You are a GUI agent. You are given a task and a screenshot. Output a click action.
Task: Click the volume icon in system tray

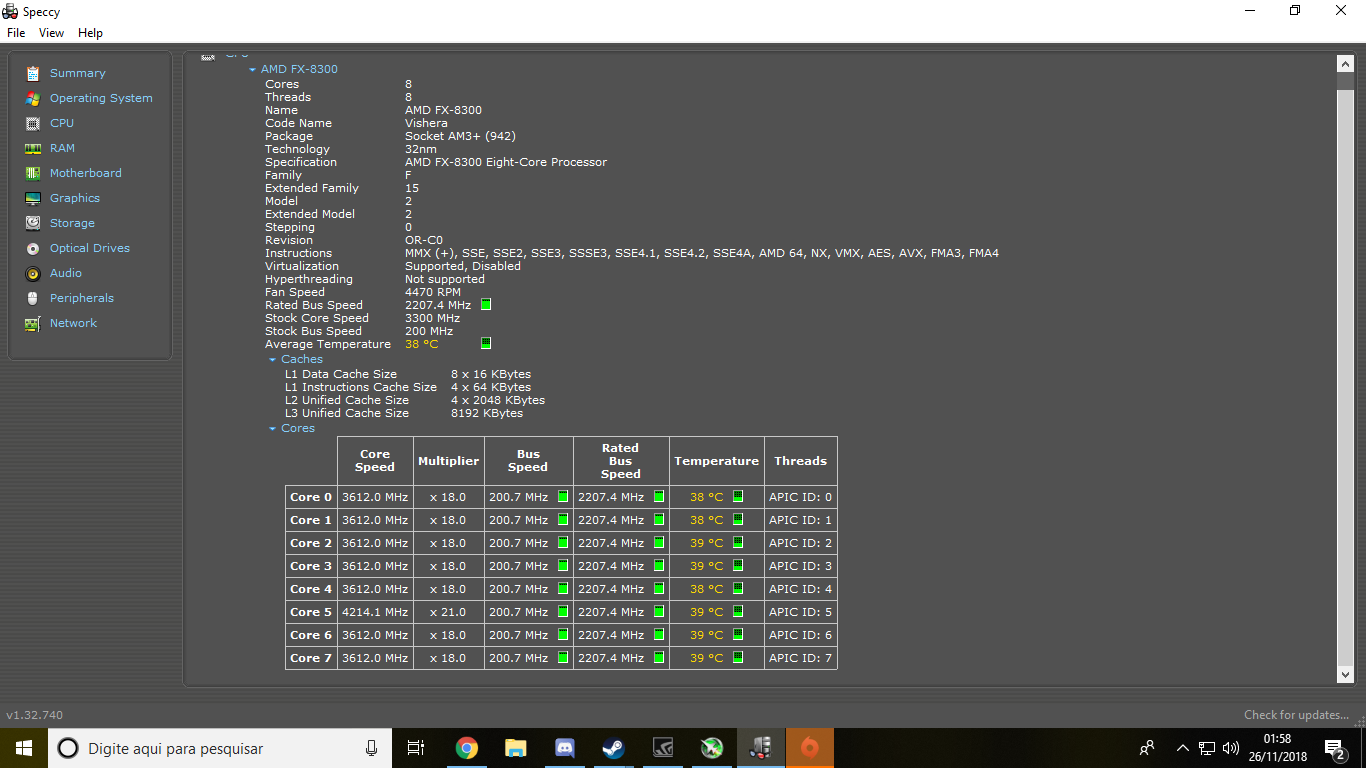pos(1232,748)
